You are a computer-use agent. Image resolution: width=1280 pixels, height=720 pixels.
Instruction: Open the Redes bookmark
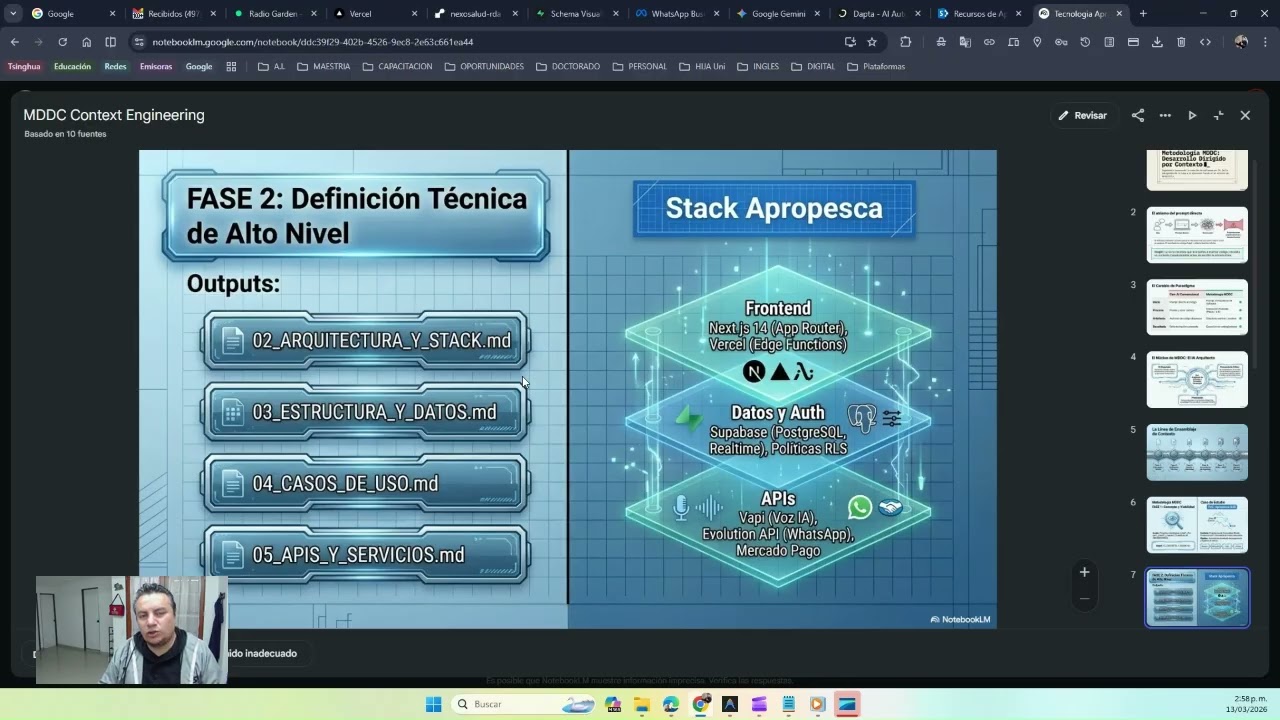[115, 67]
